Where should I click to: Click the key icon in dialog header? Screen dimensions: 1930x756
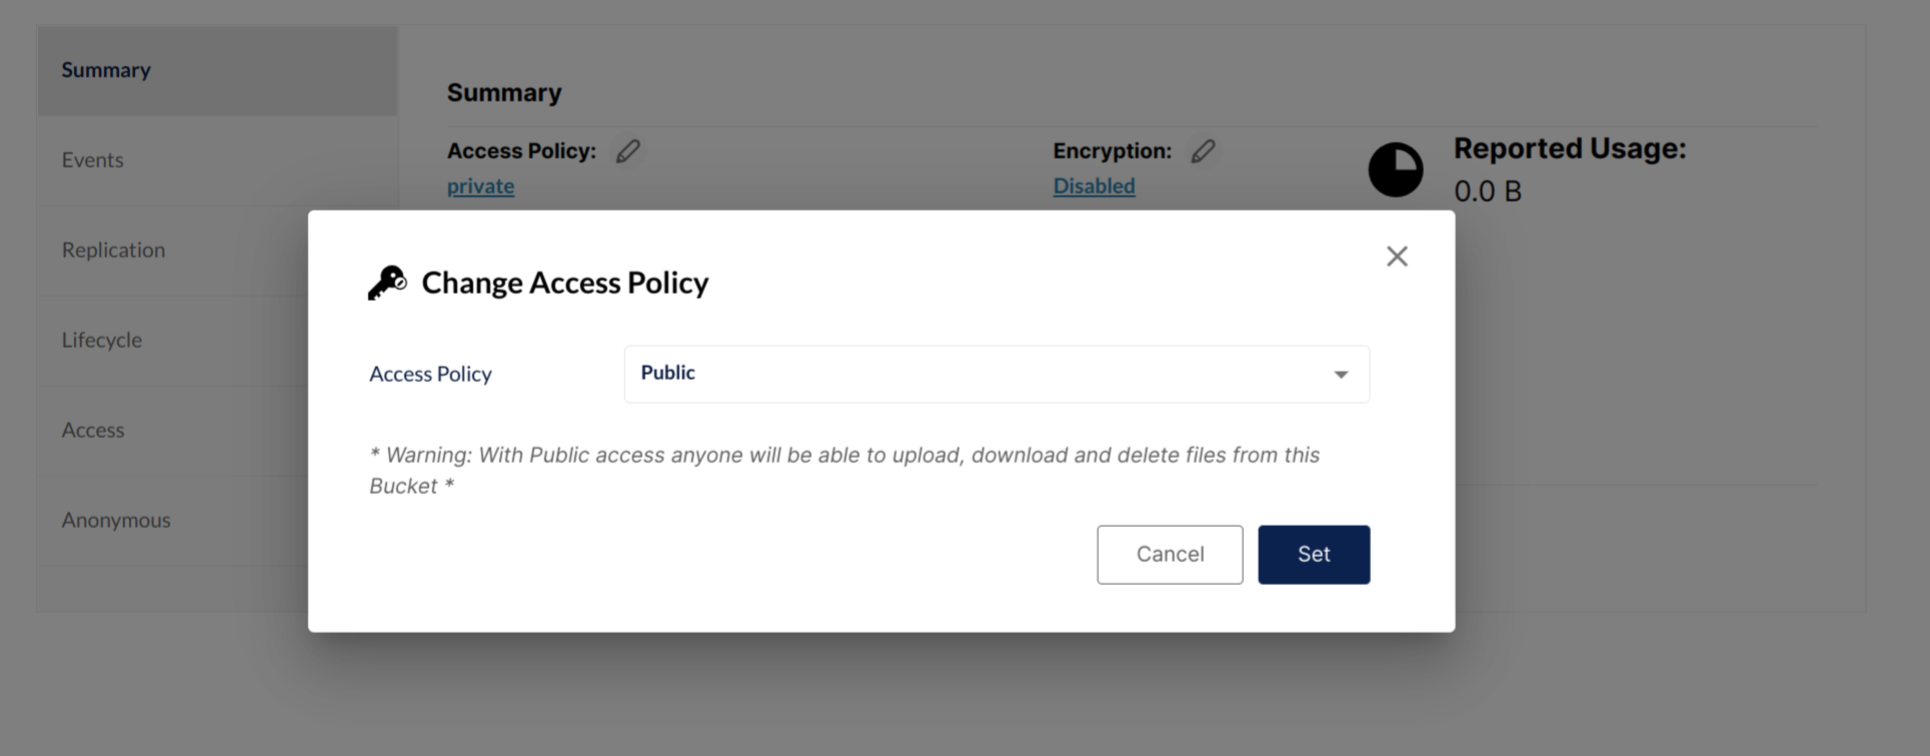(x=387, y=283)
